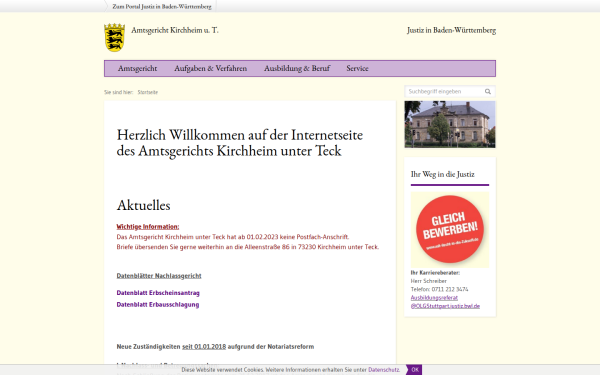Click the Aktuelles heading
The image size is (600, 375).
click(143, 205)
